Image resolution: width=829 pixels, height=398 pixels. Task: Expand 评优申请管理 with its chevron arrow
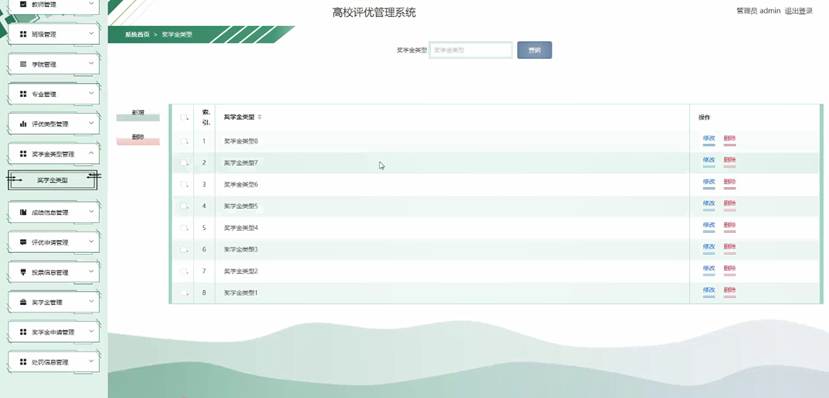click(x=91, y=242)
